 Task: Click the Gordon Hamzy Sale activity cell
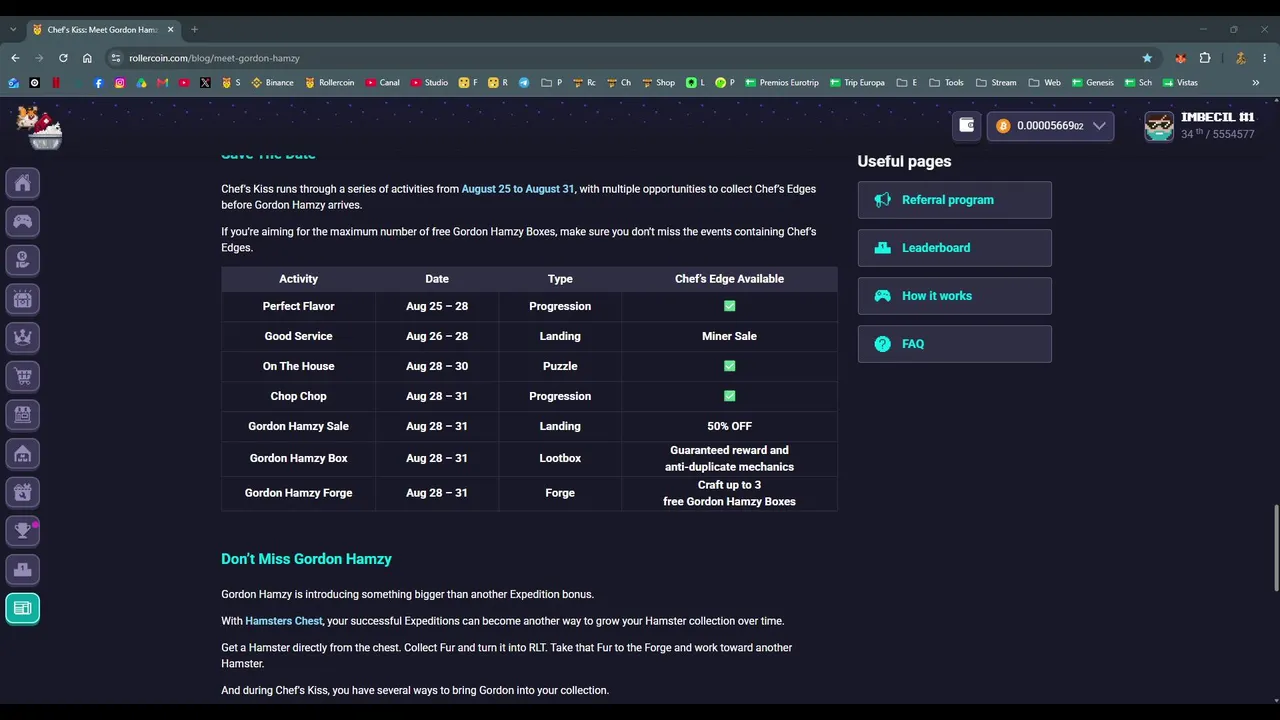coord(298,426)
